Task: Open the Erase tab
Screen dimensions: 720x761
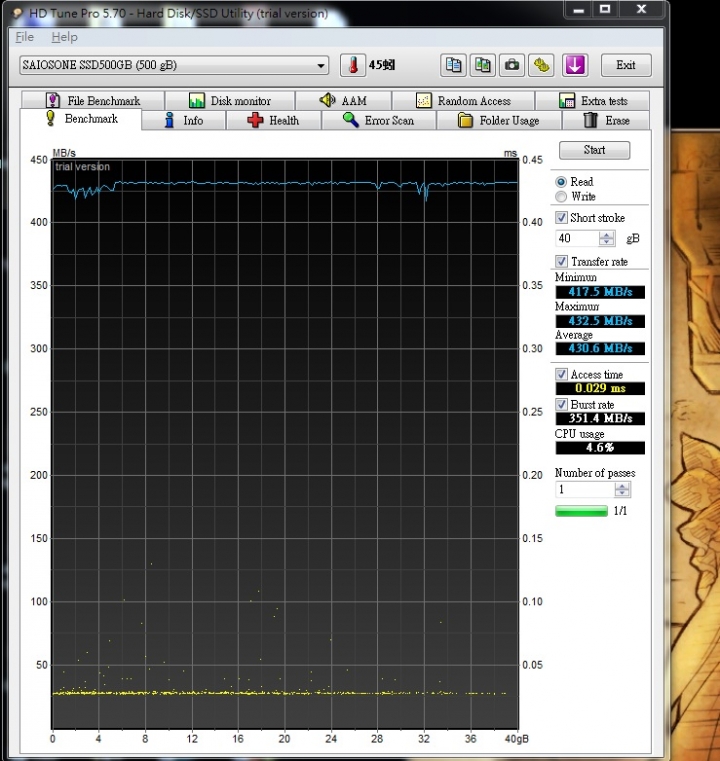Action: click(x=605, y=120)
